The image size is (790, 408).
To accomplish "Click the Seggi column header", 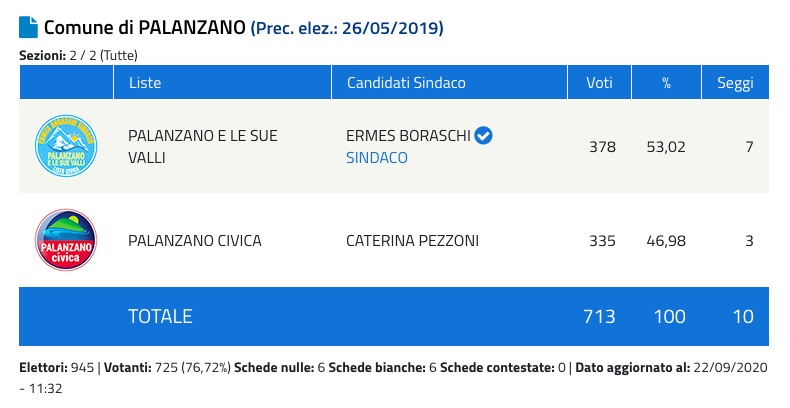I will click(735, 82).
